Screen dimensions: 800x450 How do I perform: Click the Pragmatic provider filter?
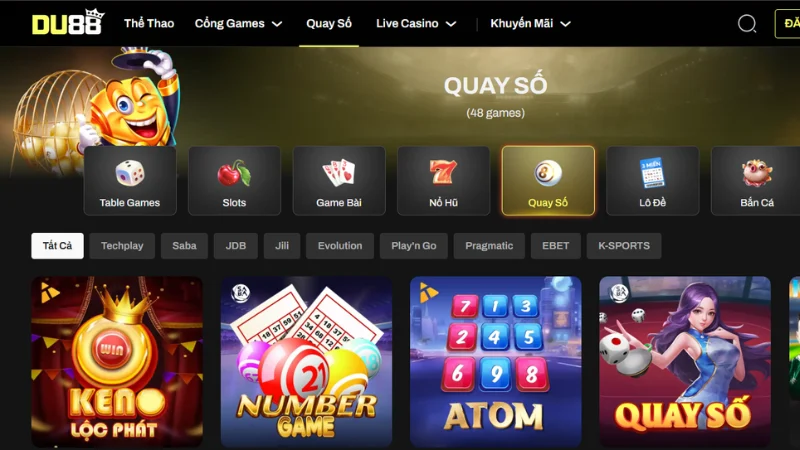pos(489,246)
